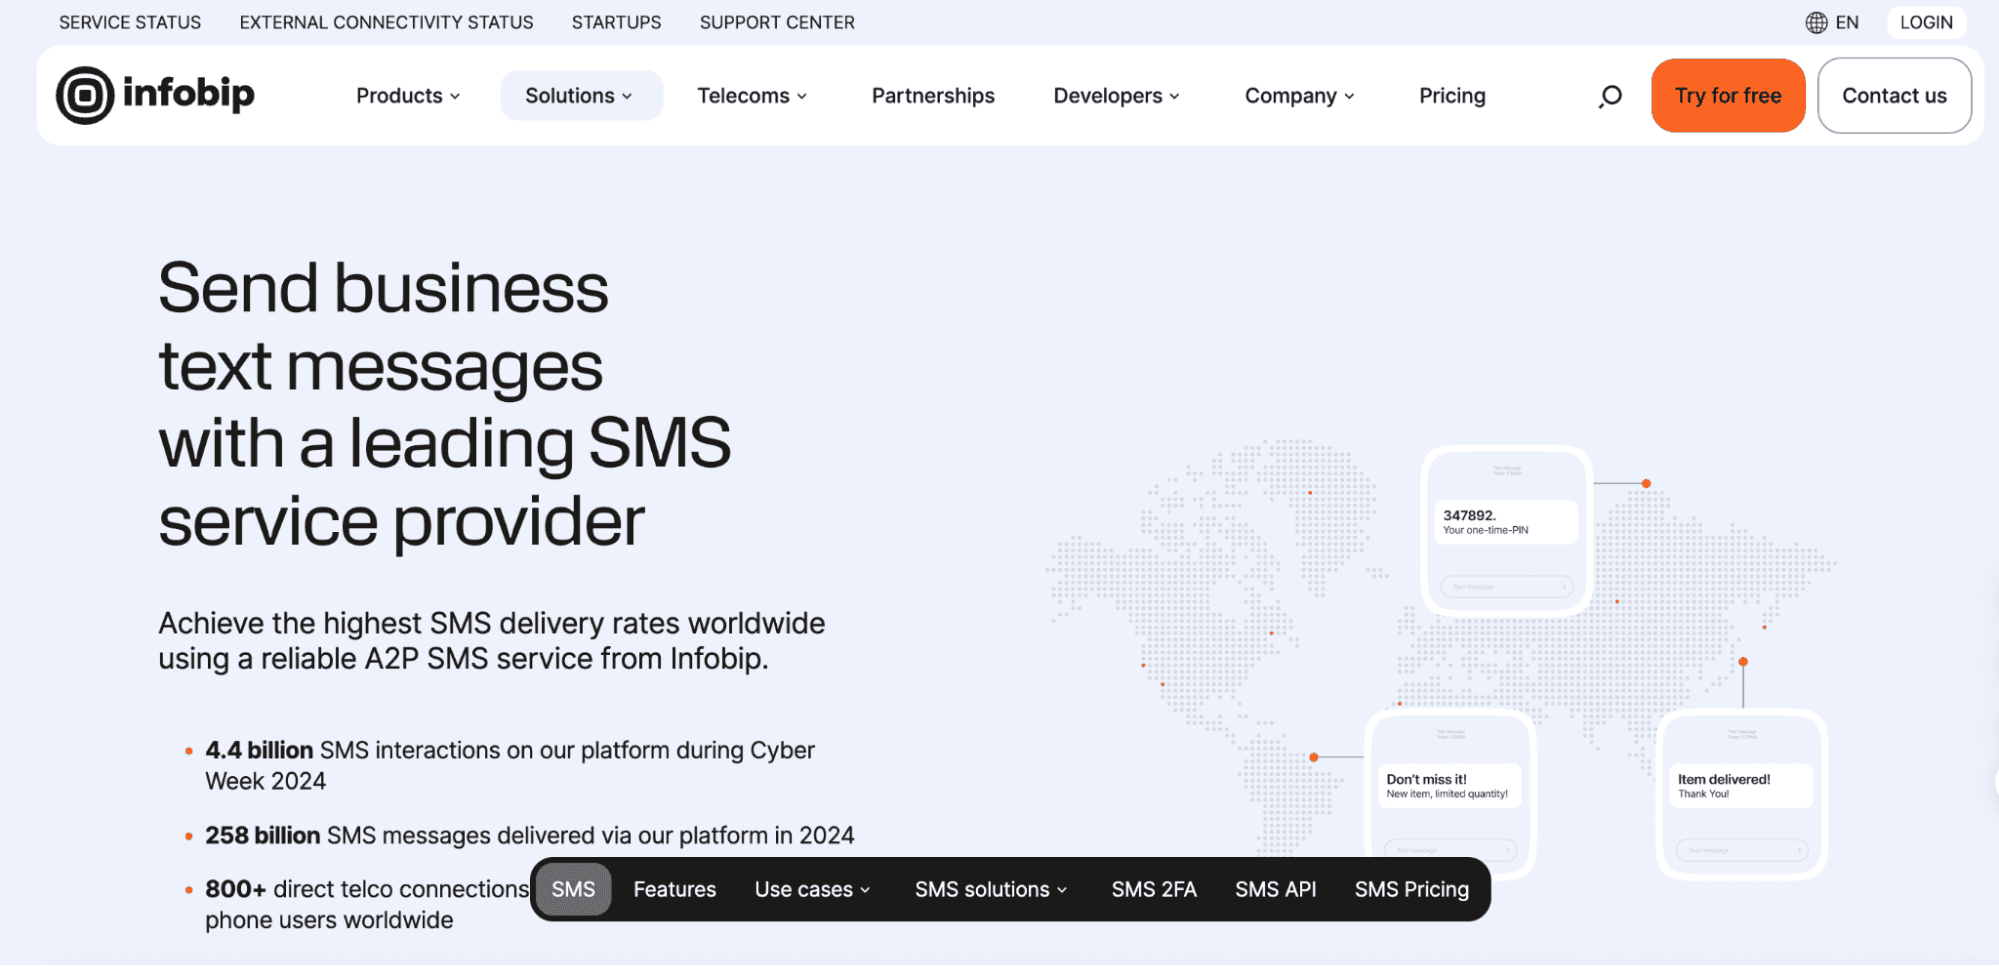Open the Solutions dropdown
1999x966 pixels.
581,96
